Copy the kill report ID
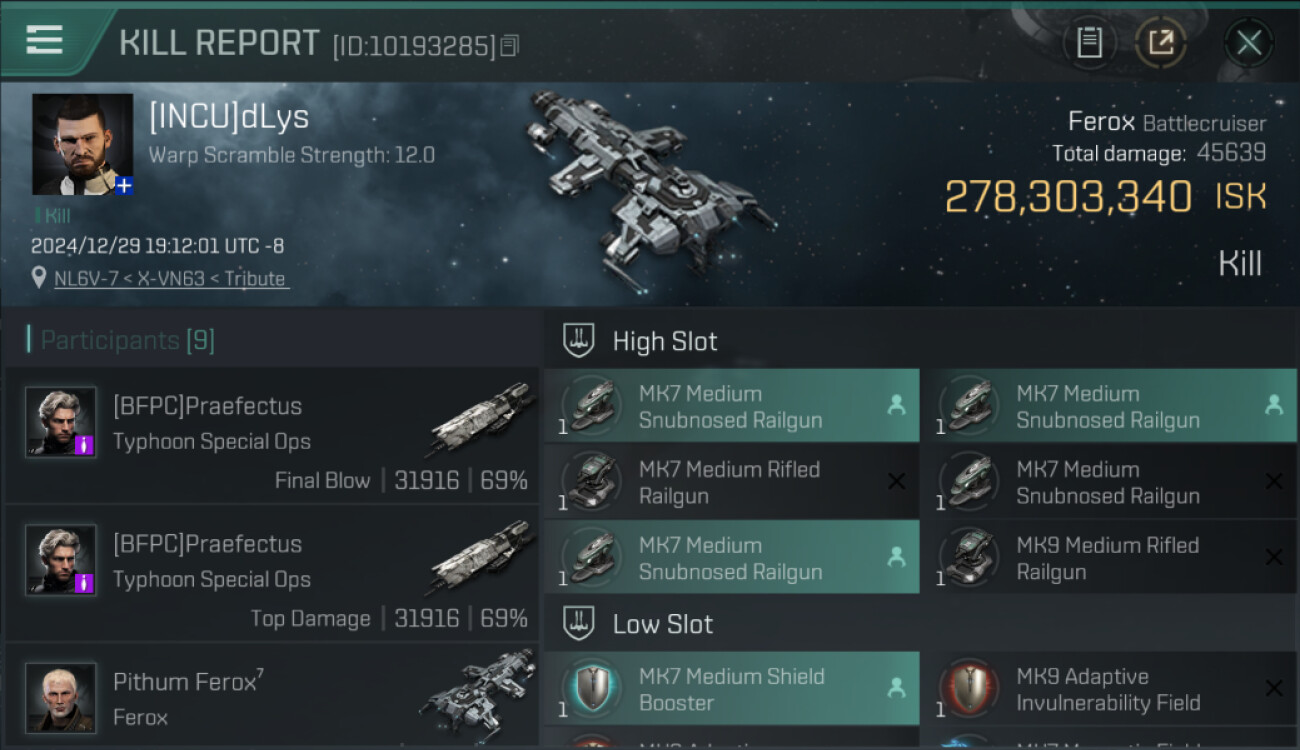 [x=510, y=46]
